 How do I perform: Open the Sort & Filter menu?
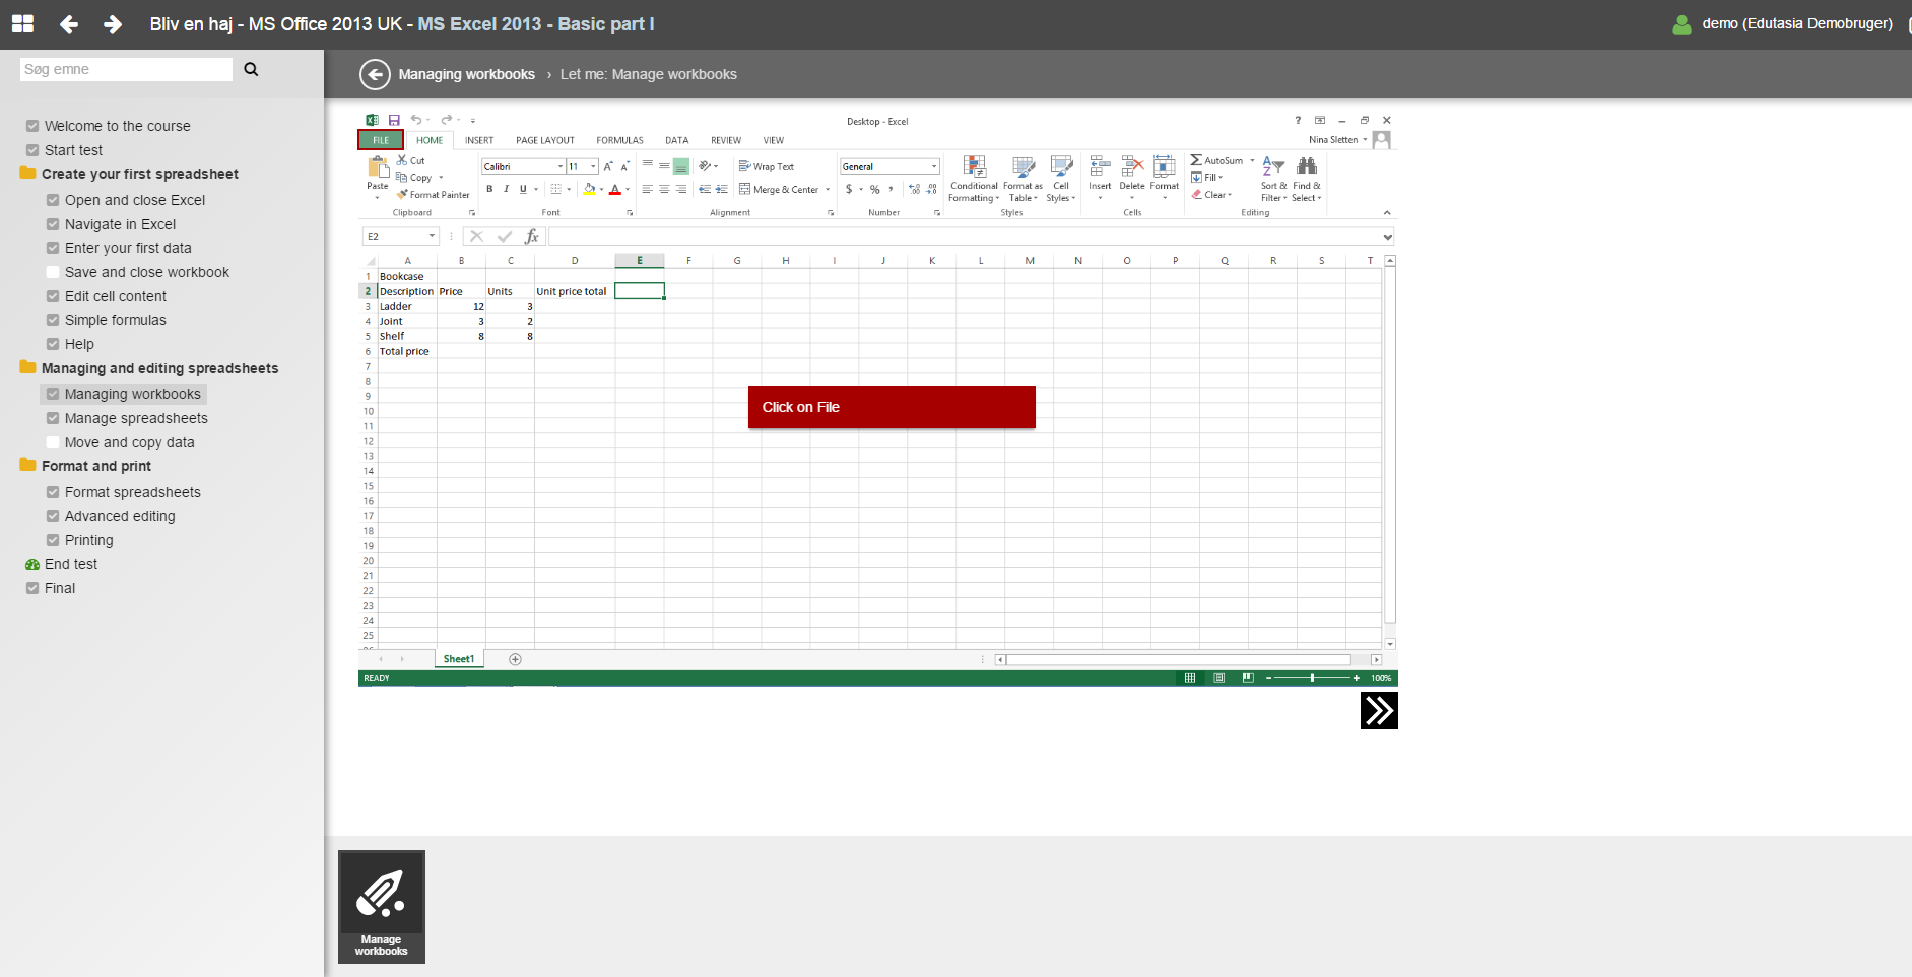(x=1273, y=179)
